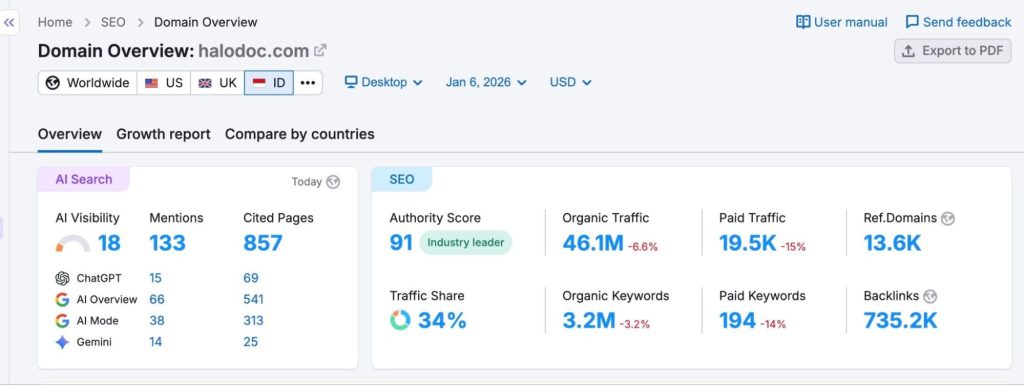Click Domain Overview in the breadcrumb

tap(206, 22)
